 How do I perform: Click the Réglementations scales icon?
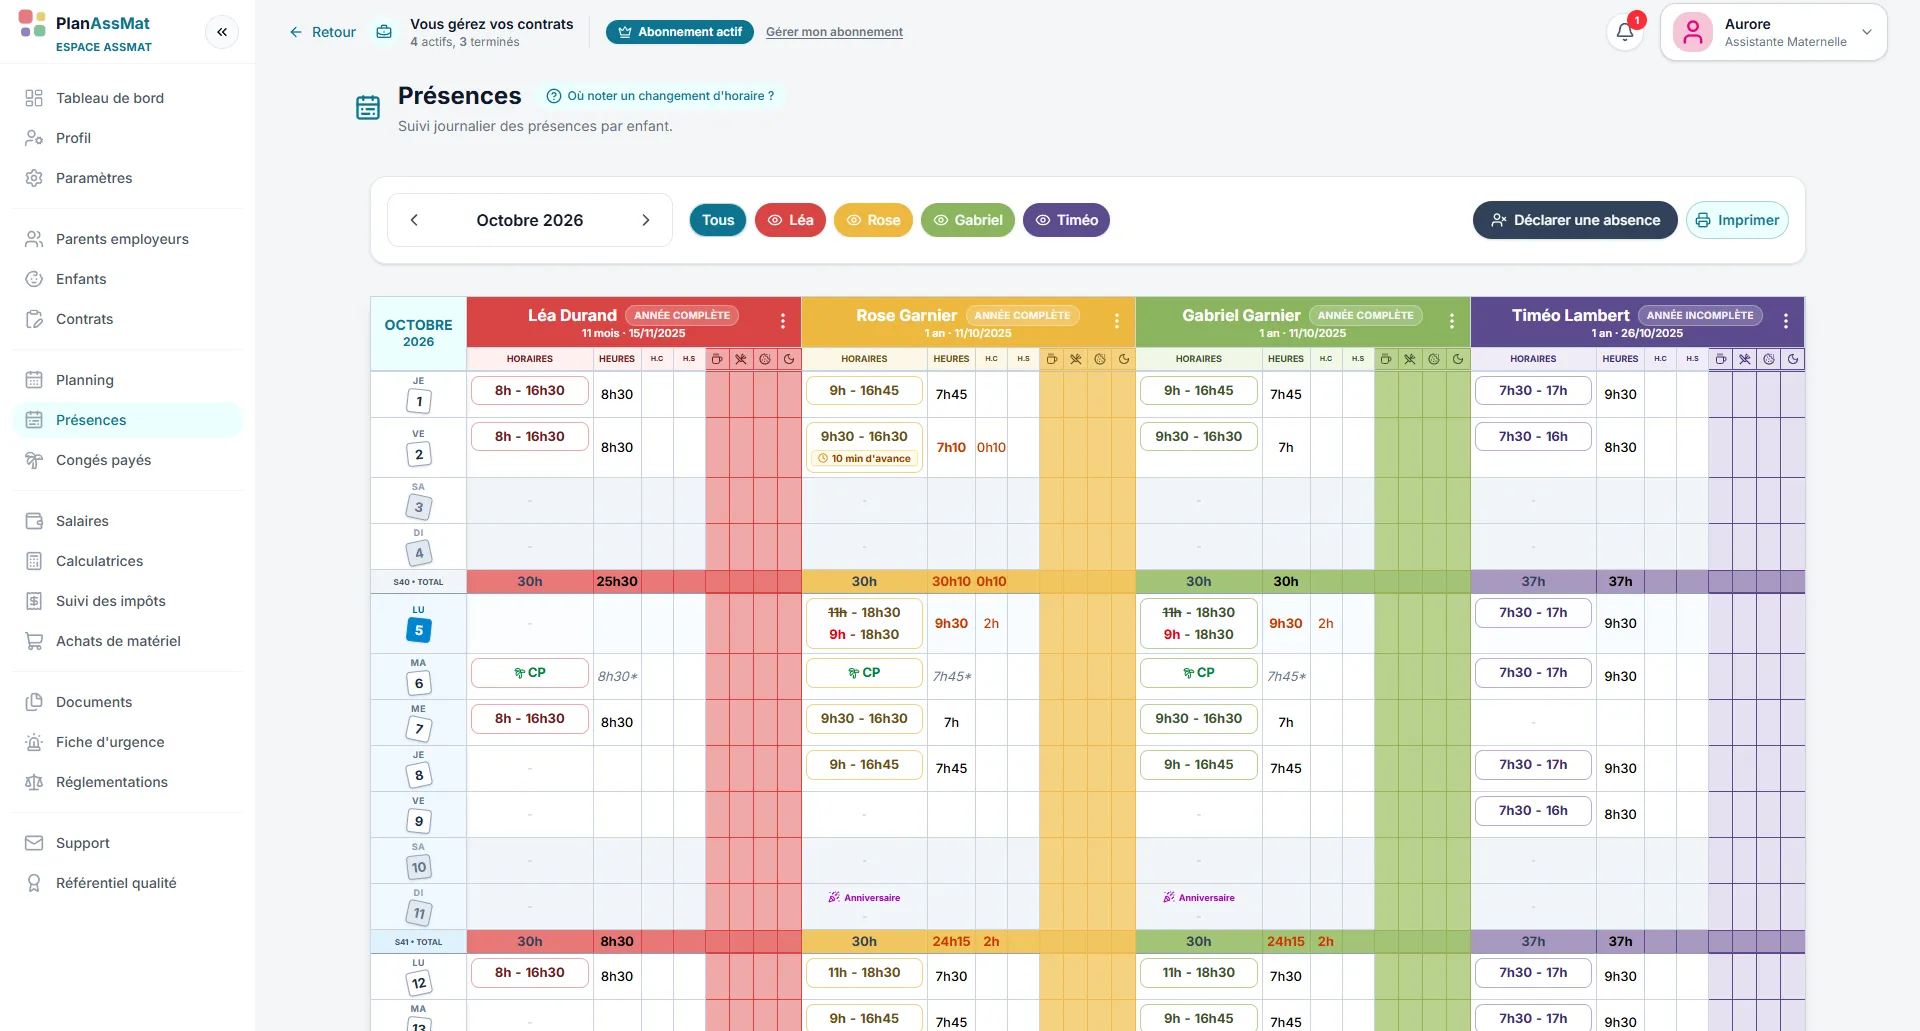click(x=34, y=782)
